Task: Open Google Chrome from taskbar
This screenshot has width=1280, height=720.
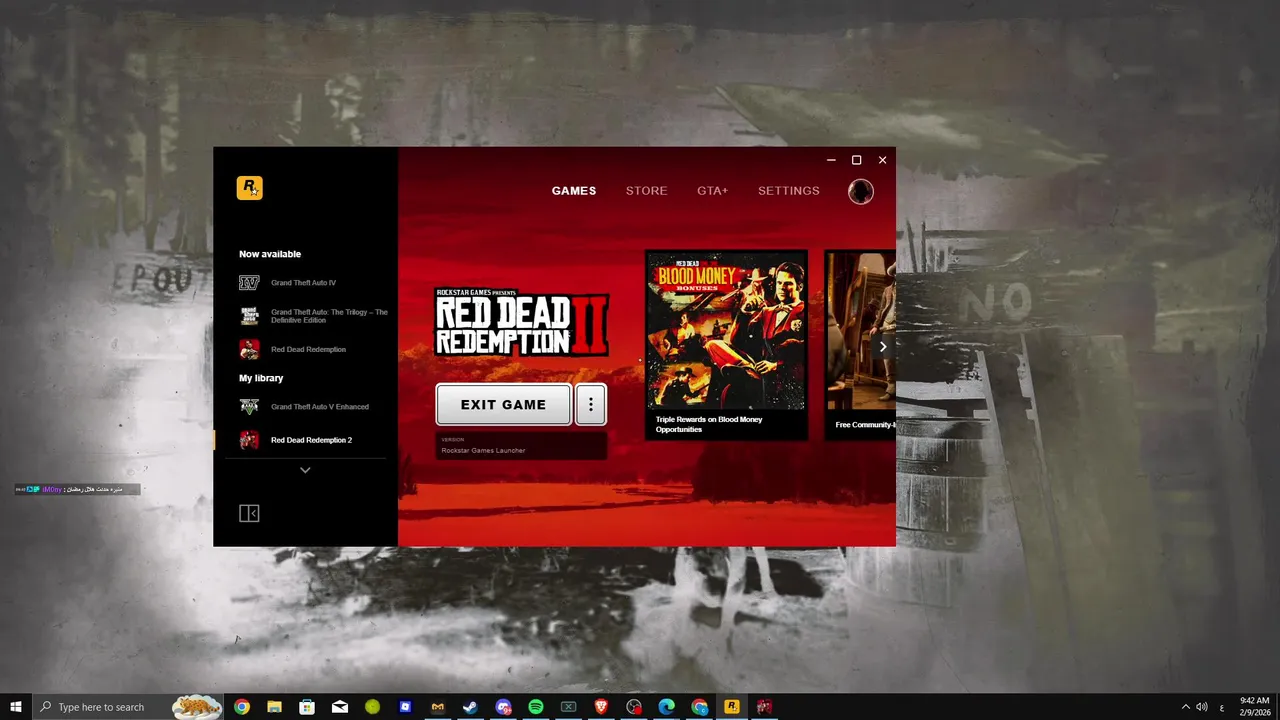Action: 241,707
